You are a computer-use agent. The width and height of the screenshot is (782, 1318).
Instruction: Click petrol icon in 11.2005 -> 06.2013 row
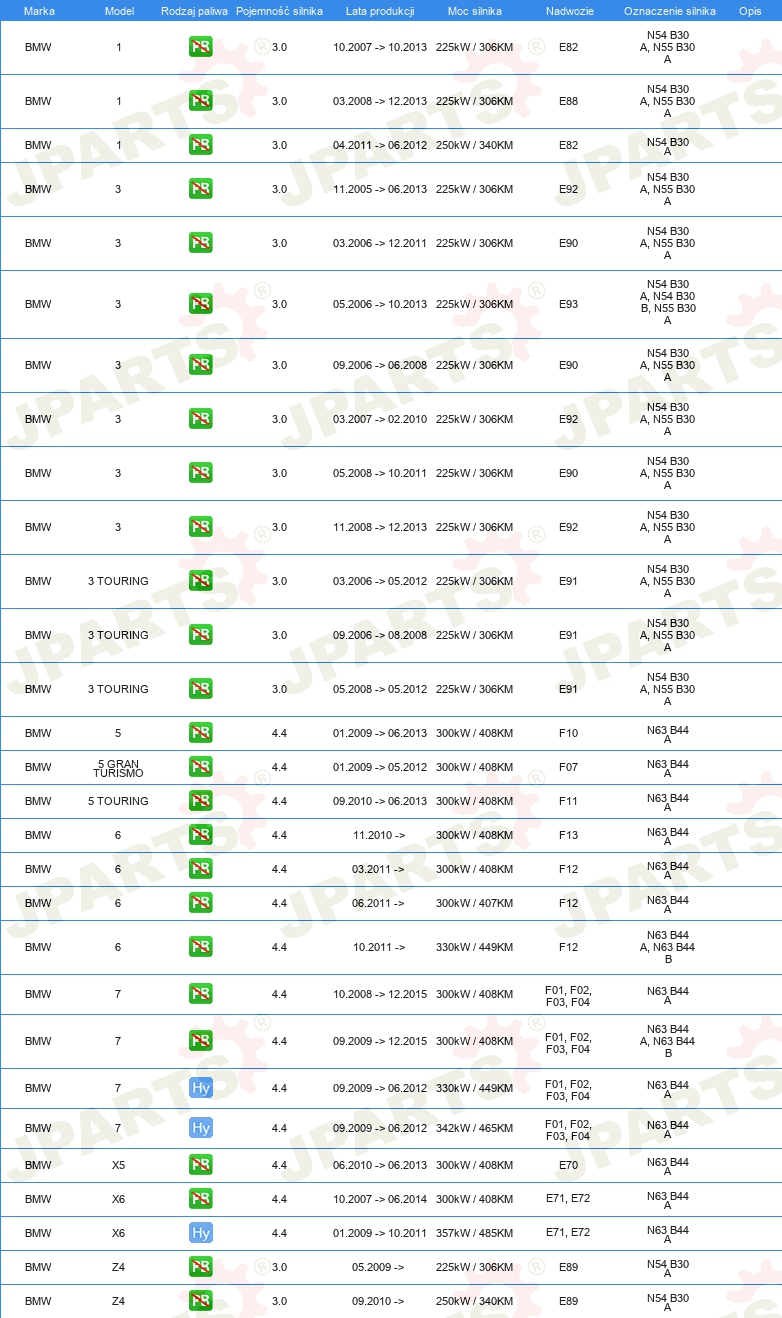200,189
